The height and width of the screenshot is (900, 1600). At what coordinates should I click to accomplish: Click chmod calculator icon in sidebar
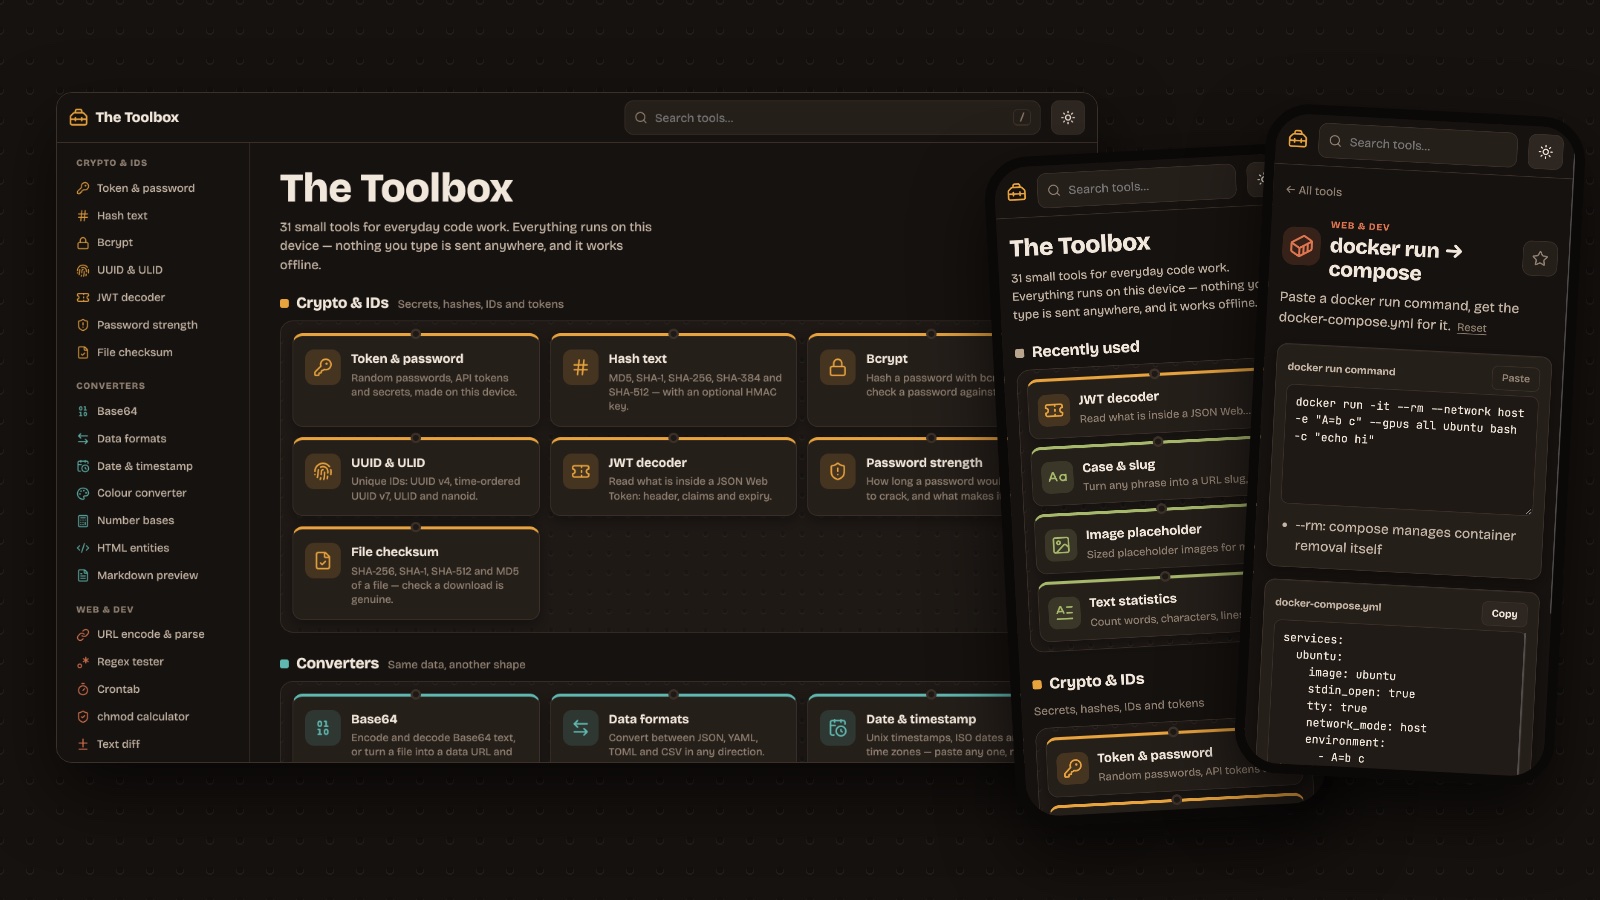[x=83, y=716]
